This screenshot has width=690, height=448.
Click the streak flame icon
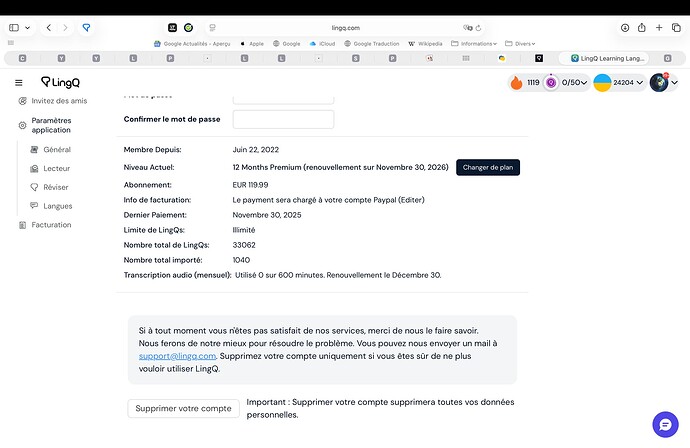click(x=516, y=83)
